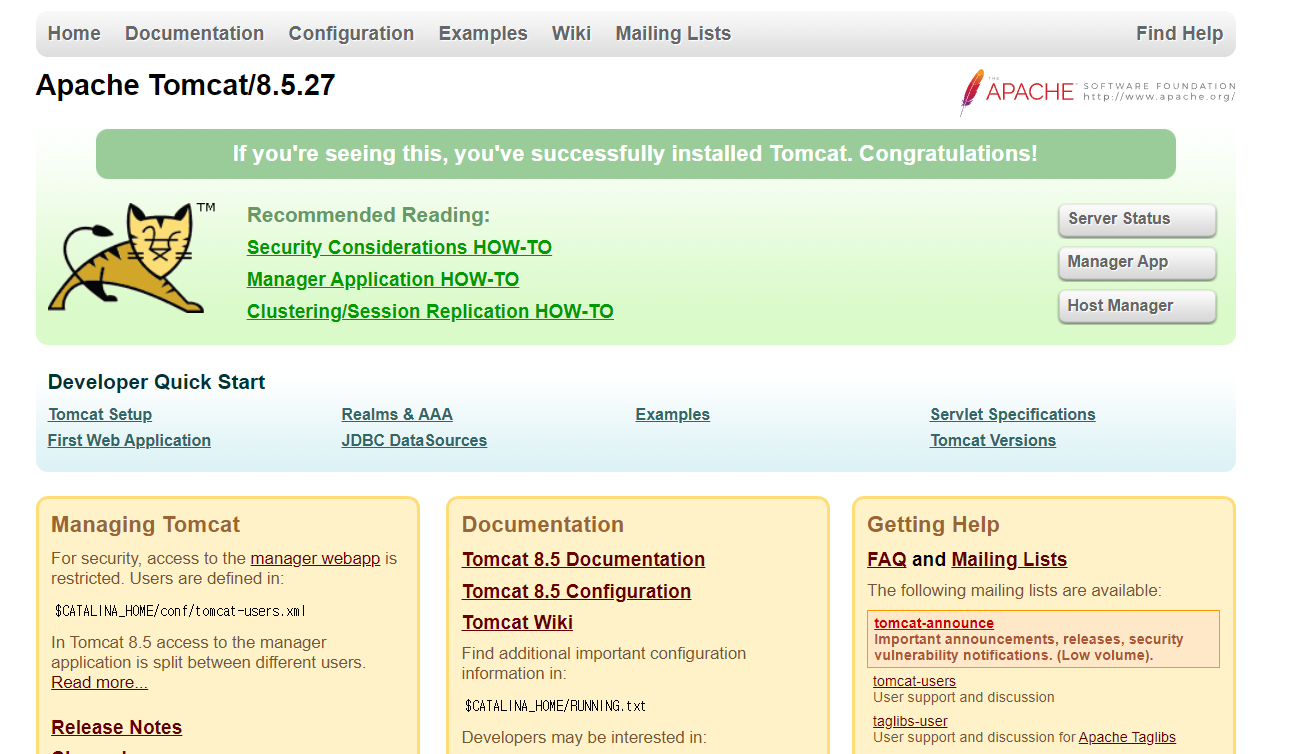The image size is (1297, 754).
Task: Click the $CATALINA_HOME/conf/tomcat-users.xml path text
Action: pos(180,611)
